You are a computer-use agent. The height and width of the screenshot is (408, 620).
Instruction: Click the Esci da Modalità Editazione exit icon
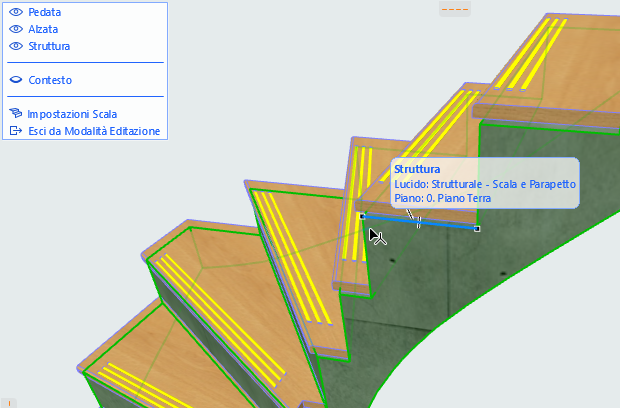click(x=16, y=131)
